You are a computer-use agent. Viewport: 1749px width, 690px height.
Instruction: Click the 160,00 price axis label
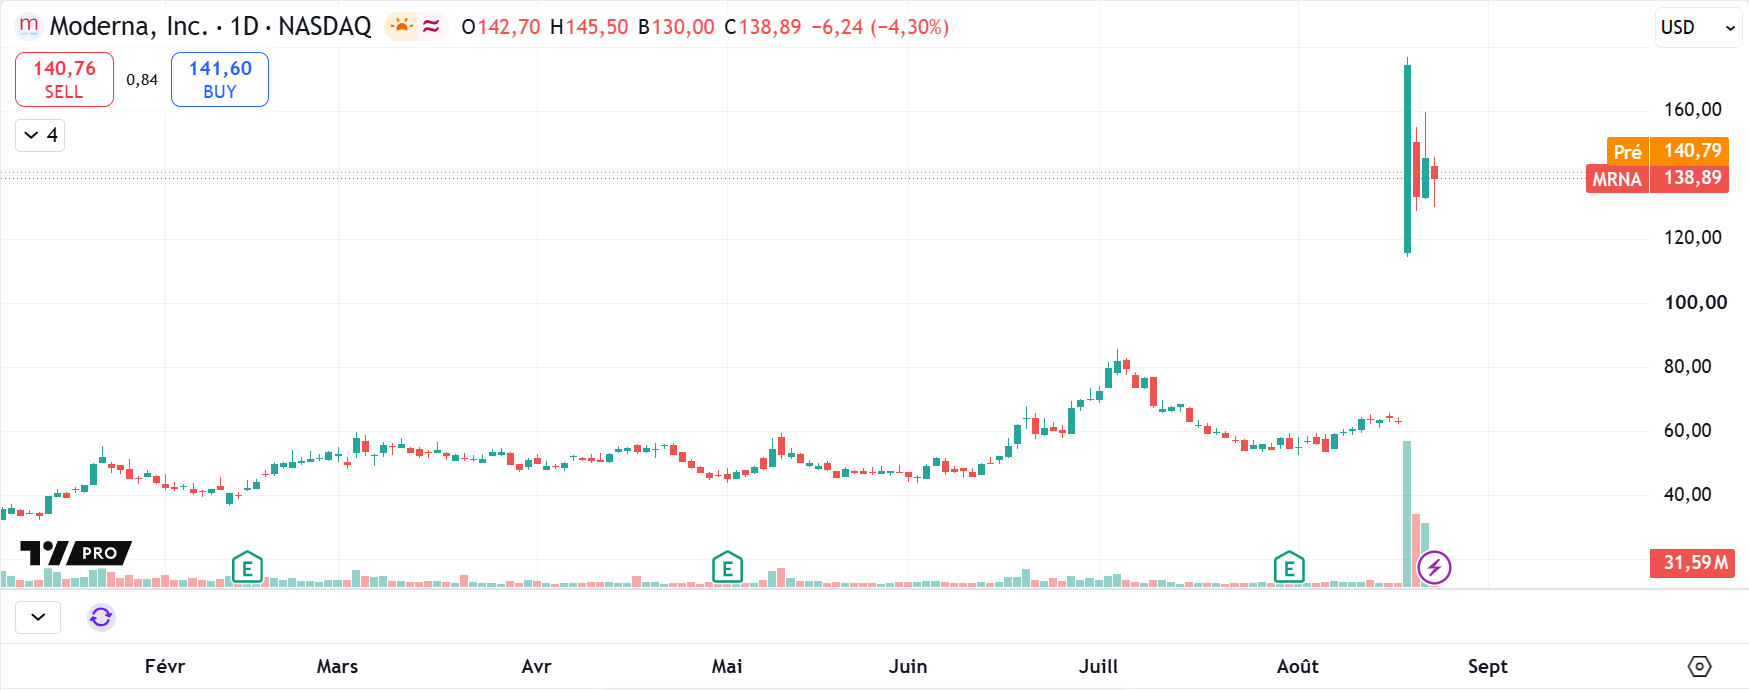point(1693,109)
